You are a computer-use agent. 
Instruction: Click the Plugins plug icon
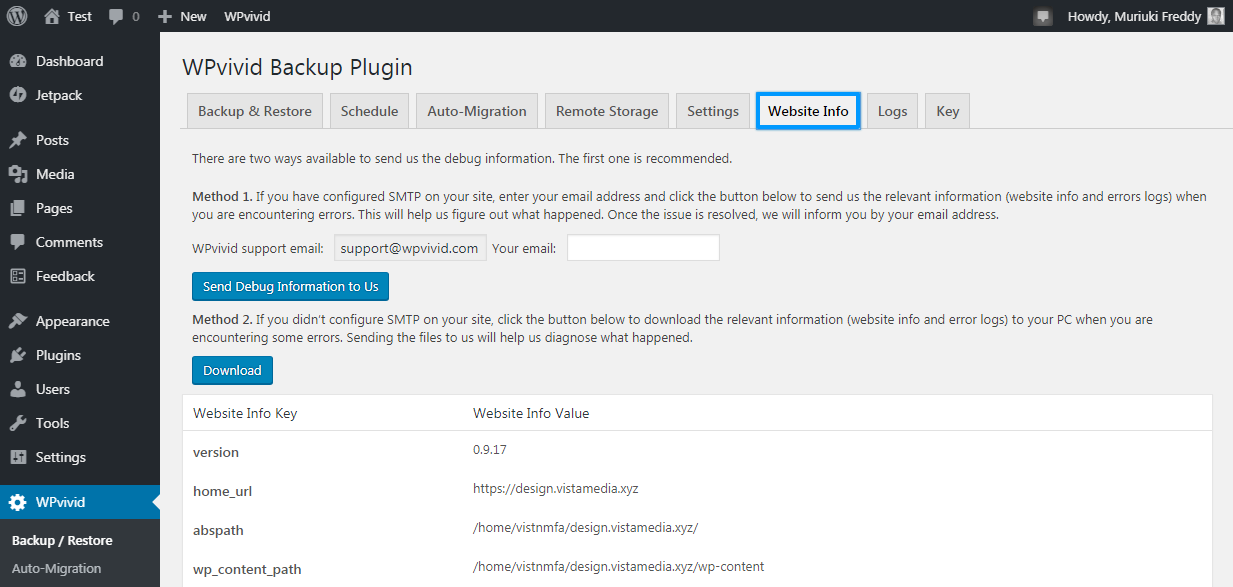18,355
